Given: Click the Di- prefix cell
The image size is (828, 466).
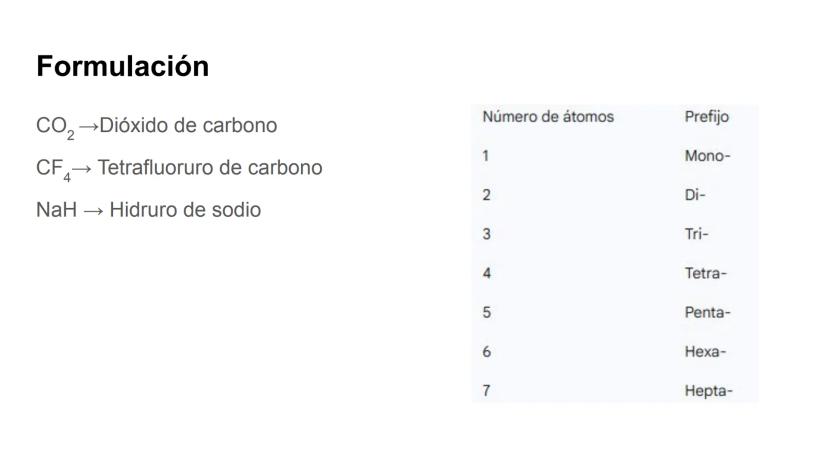Looking at the screenshot, I should tap(695, 195).
